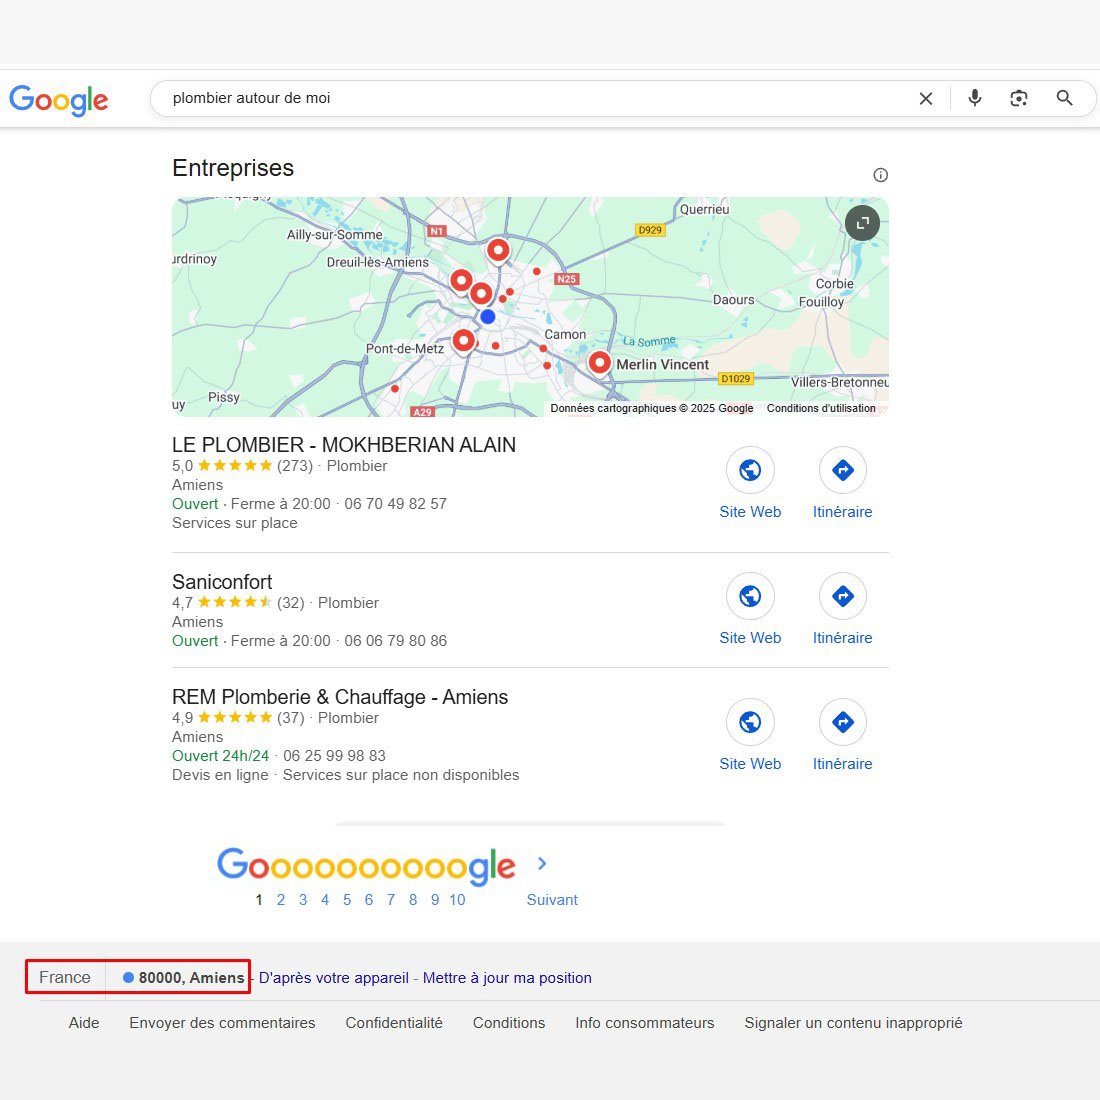Expand the map to full view
The width and height of the screenshot is (1100, 1100).
[862, 223]
